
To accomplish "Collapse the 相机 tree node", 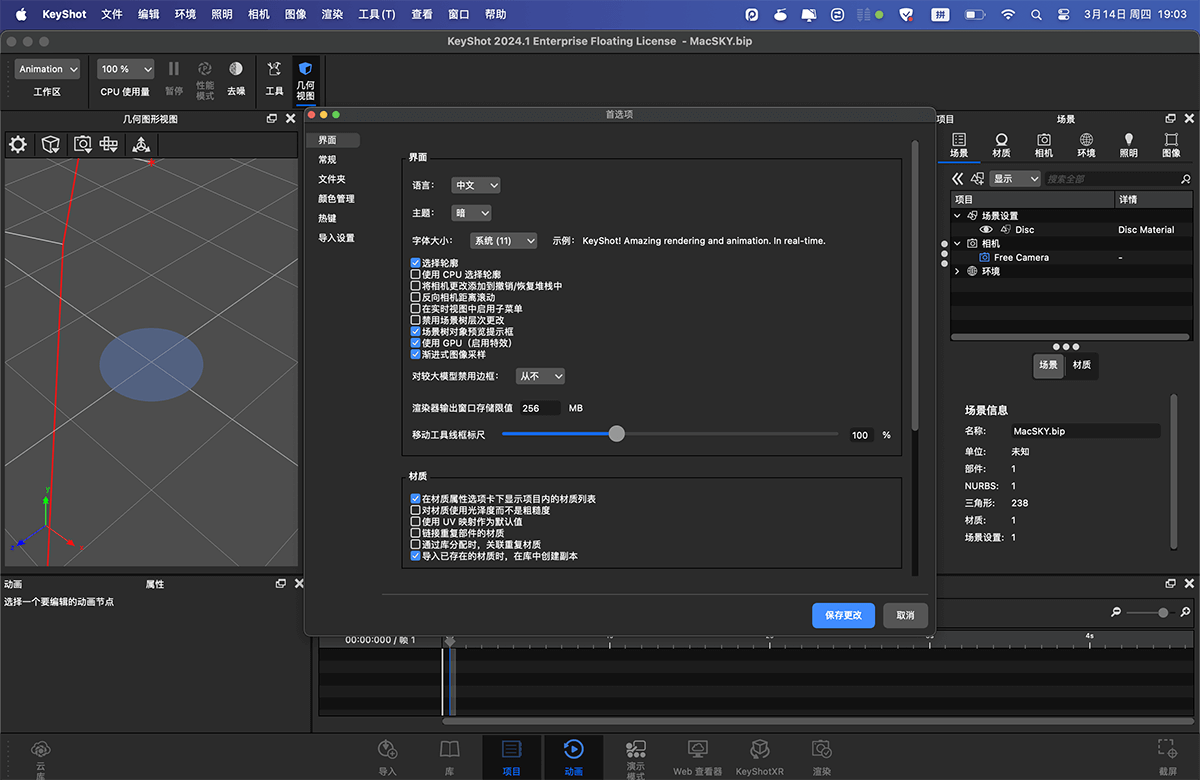I will point(957,244).
